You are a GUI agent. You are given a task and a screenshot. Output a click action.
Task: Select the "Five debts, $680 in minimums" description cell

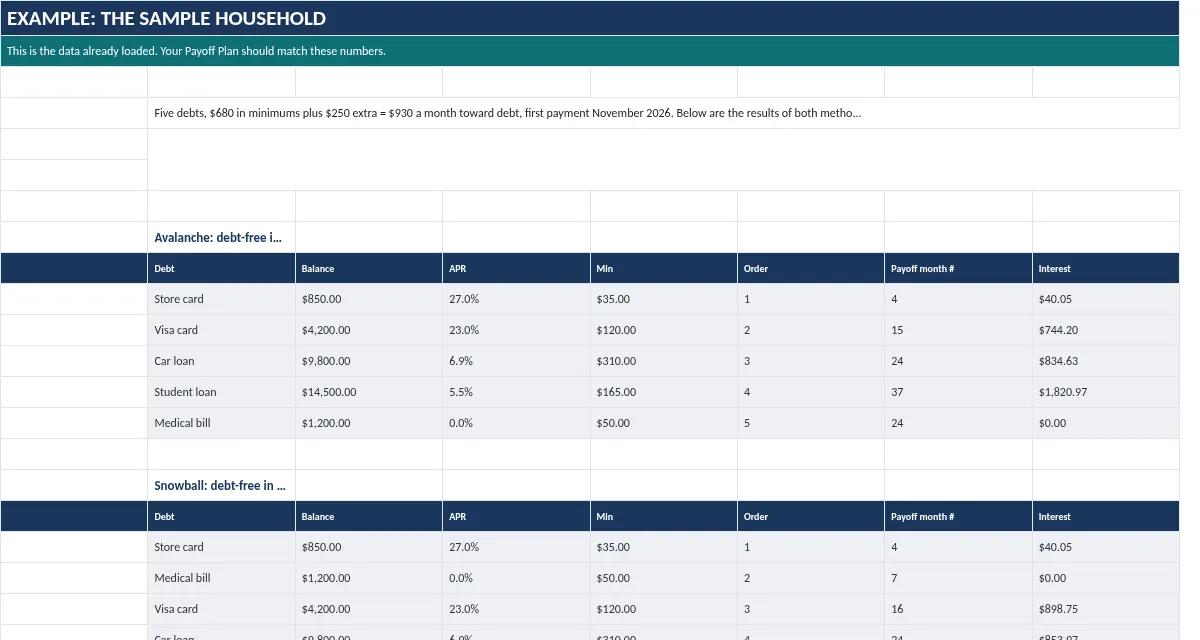tap(663, 113)
